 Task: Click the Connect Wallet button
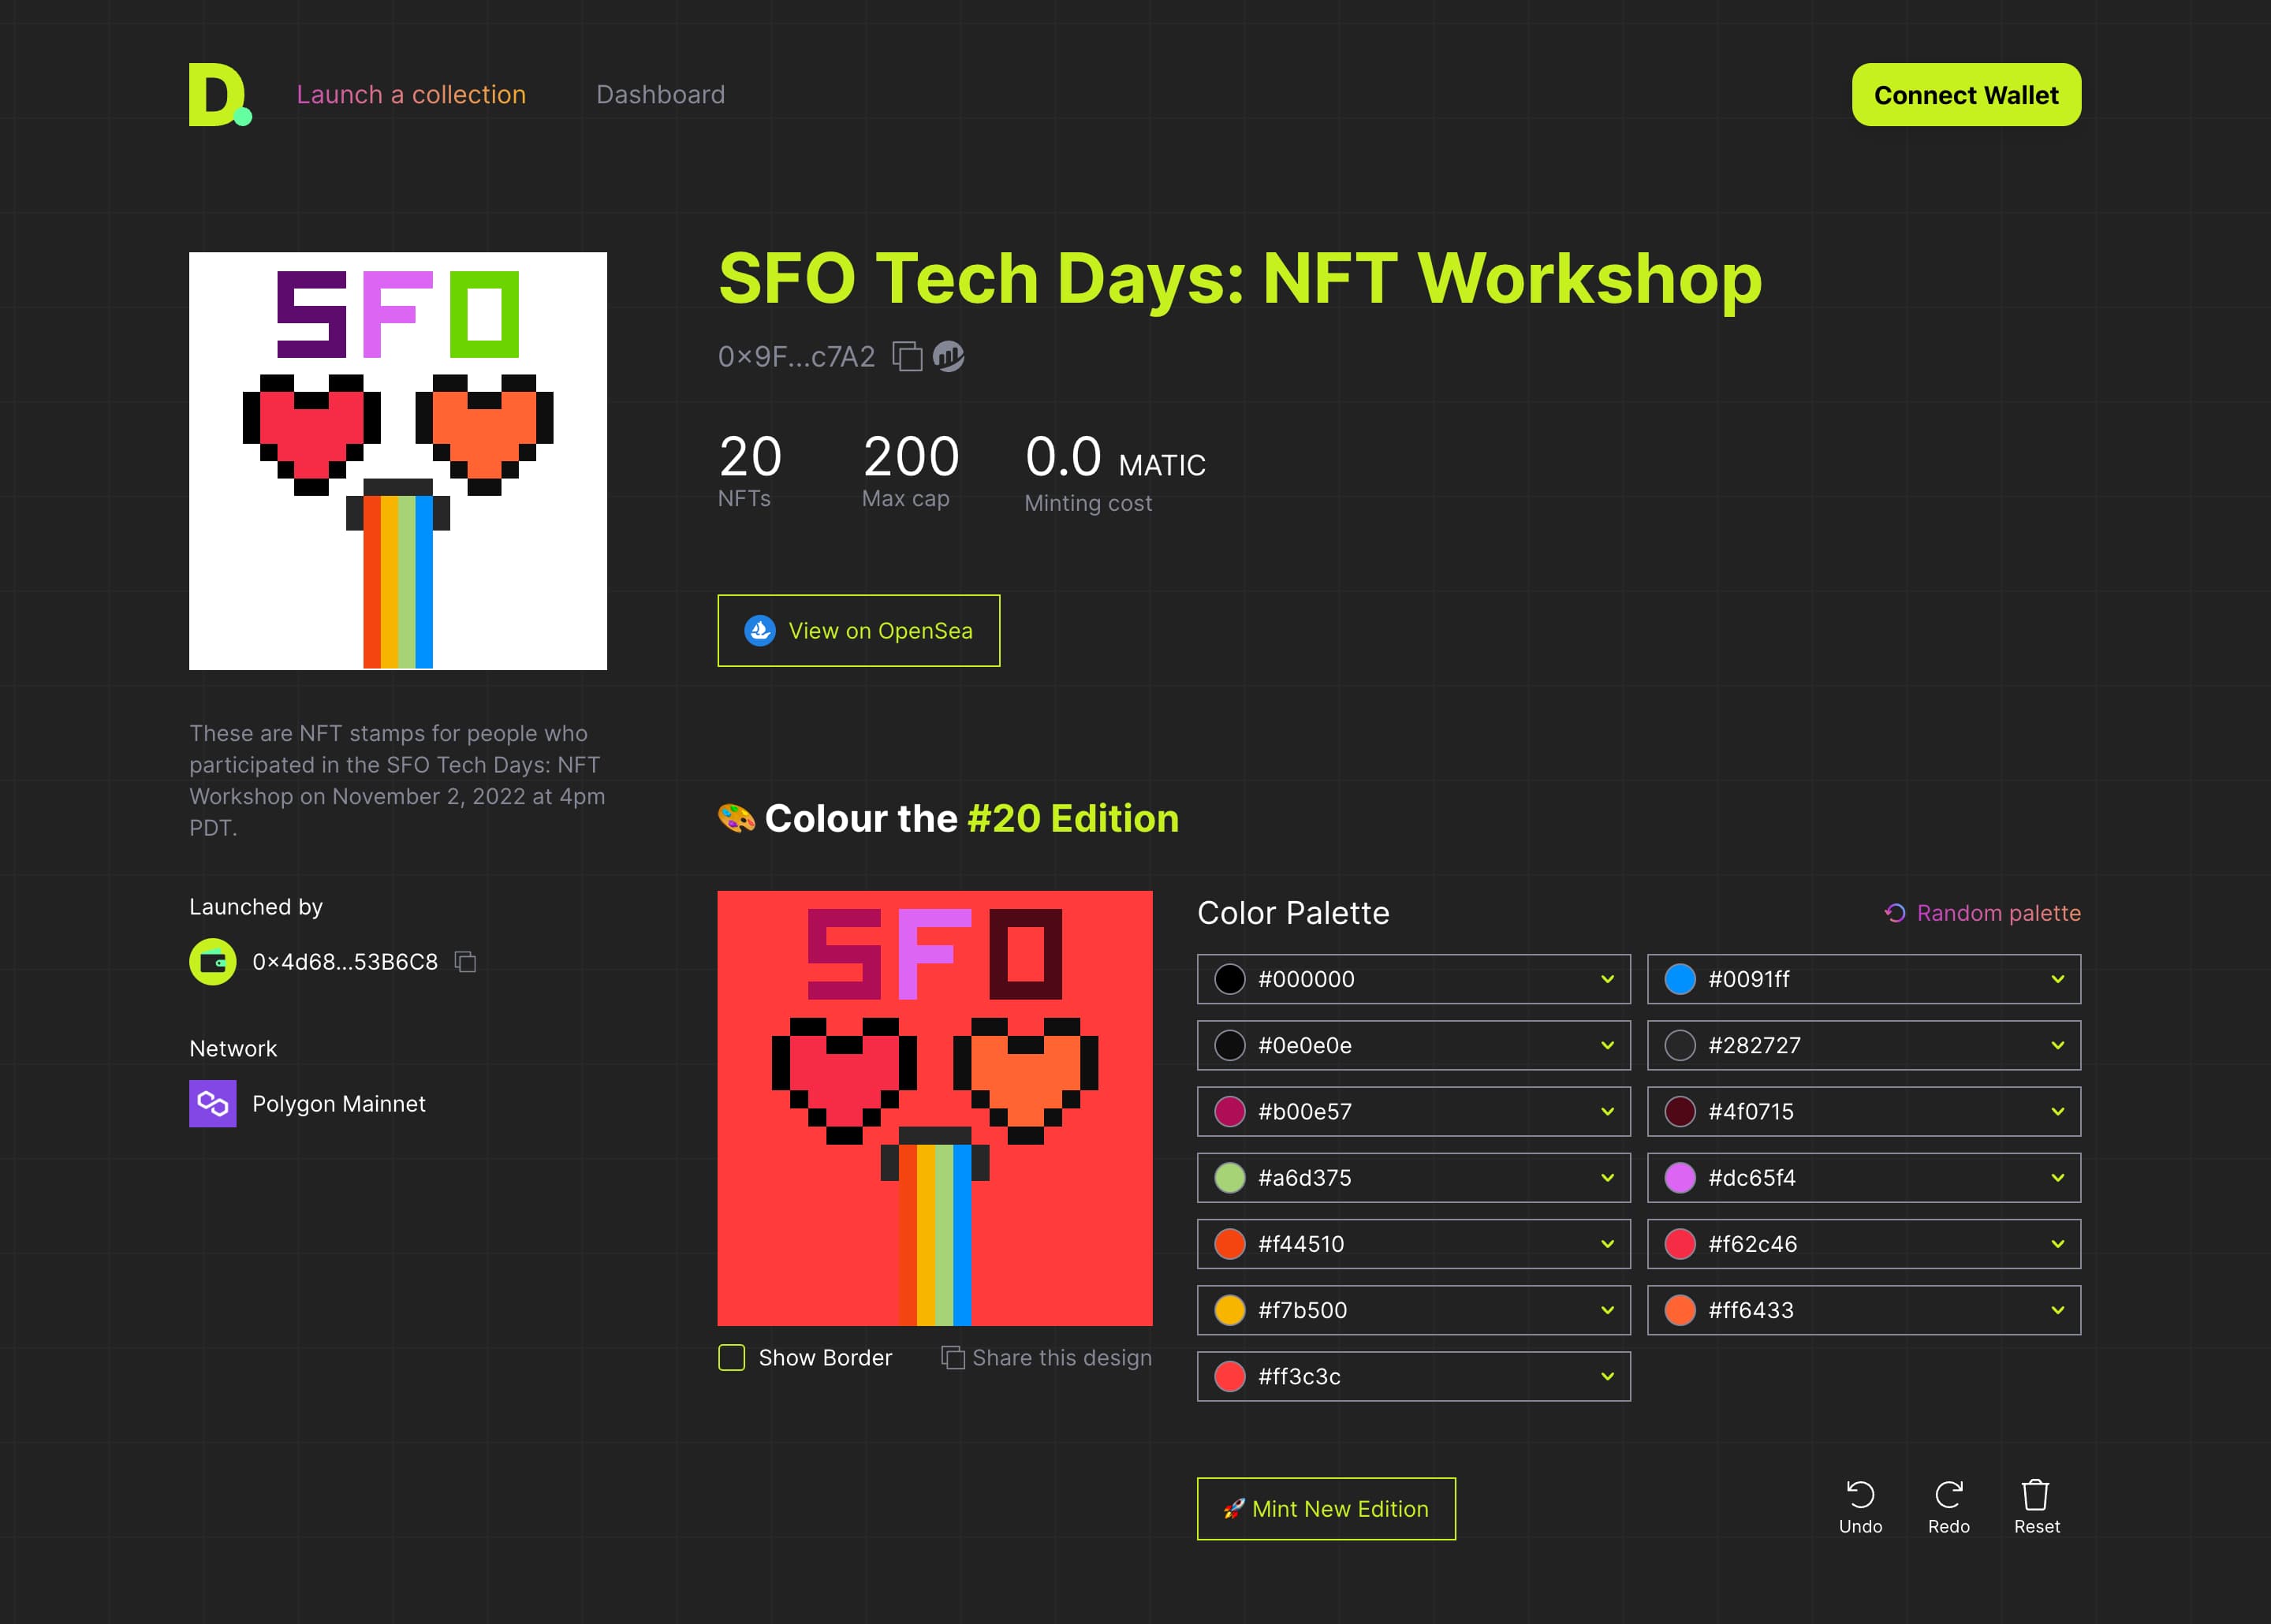[1966, 95]
